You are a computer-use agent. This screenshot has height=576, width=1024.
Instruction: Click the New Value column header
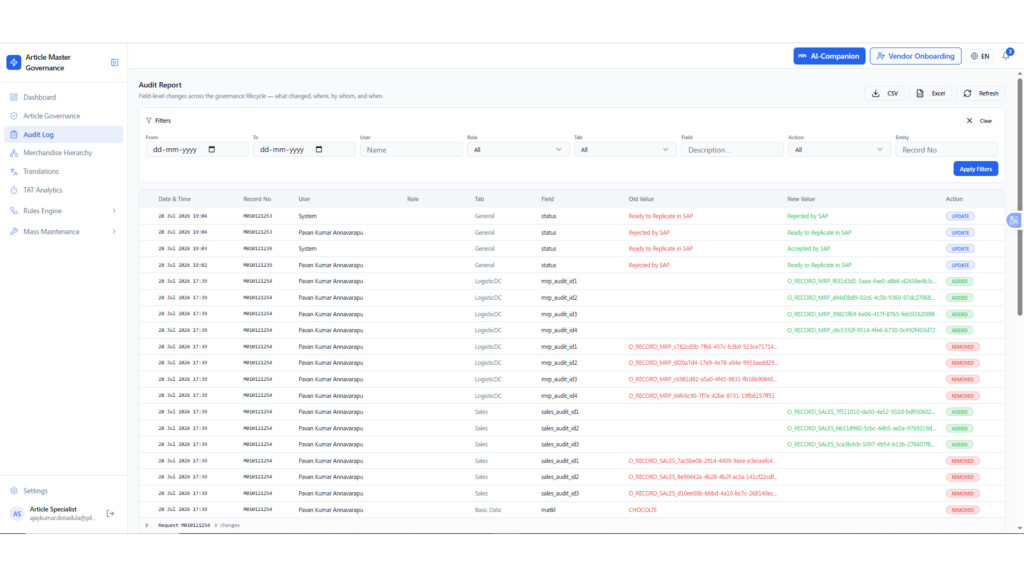[801, 199]
